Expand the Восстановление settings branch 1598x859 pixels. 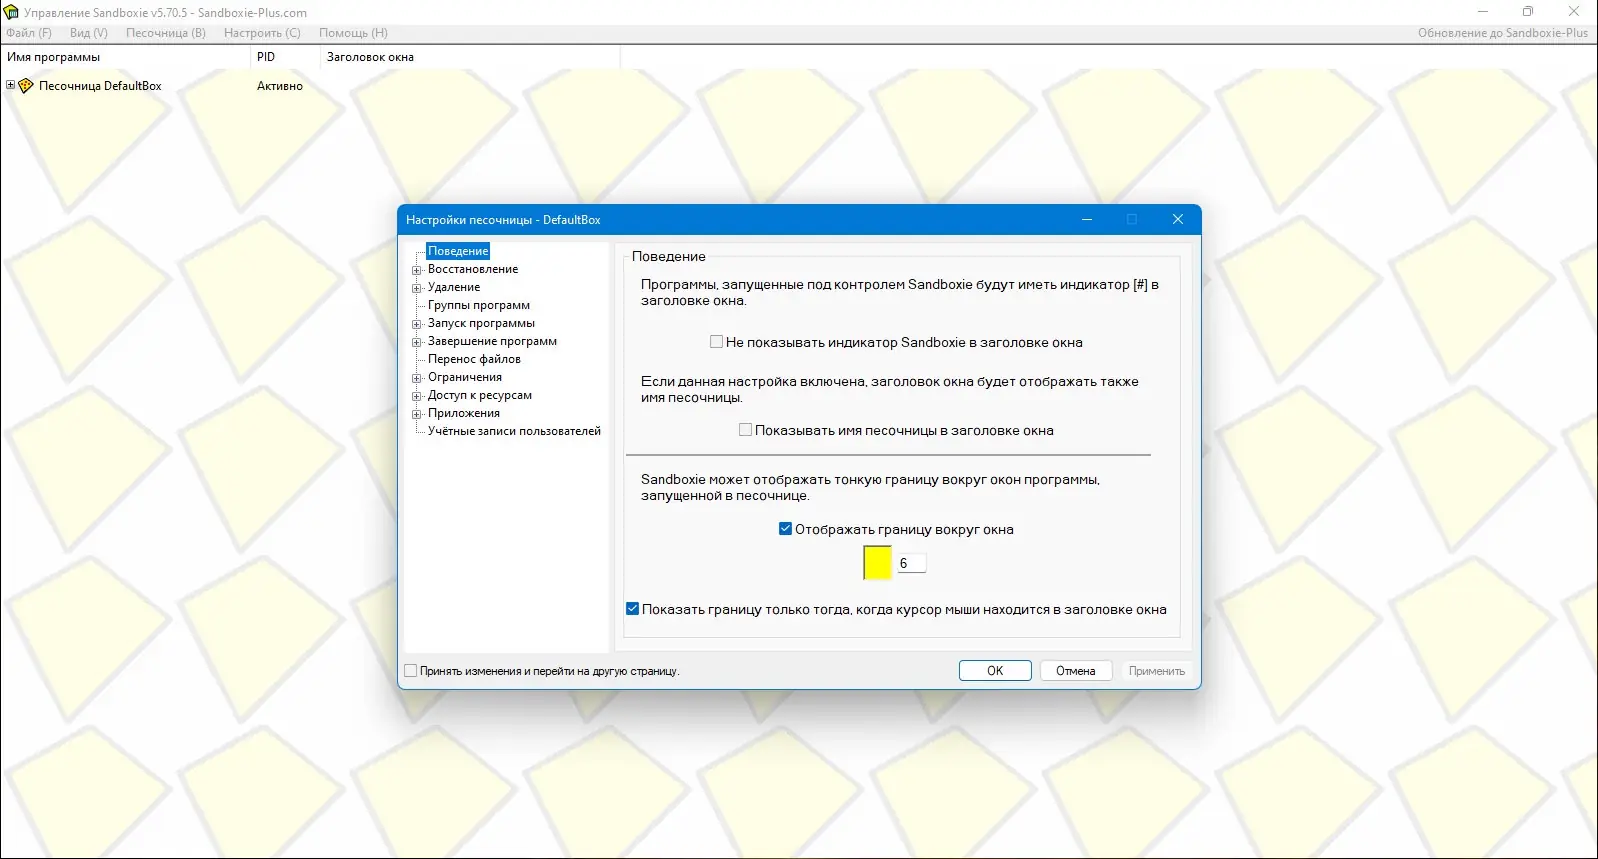pos(417,270)
